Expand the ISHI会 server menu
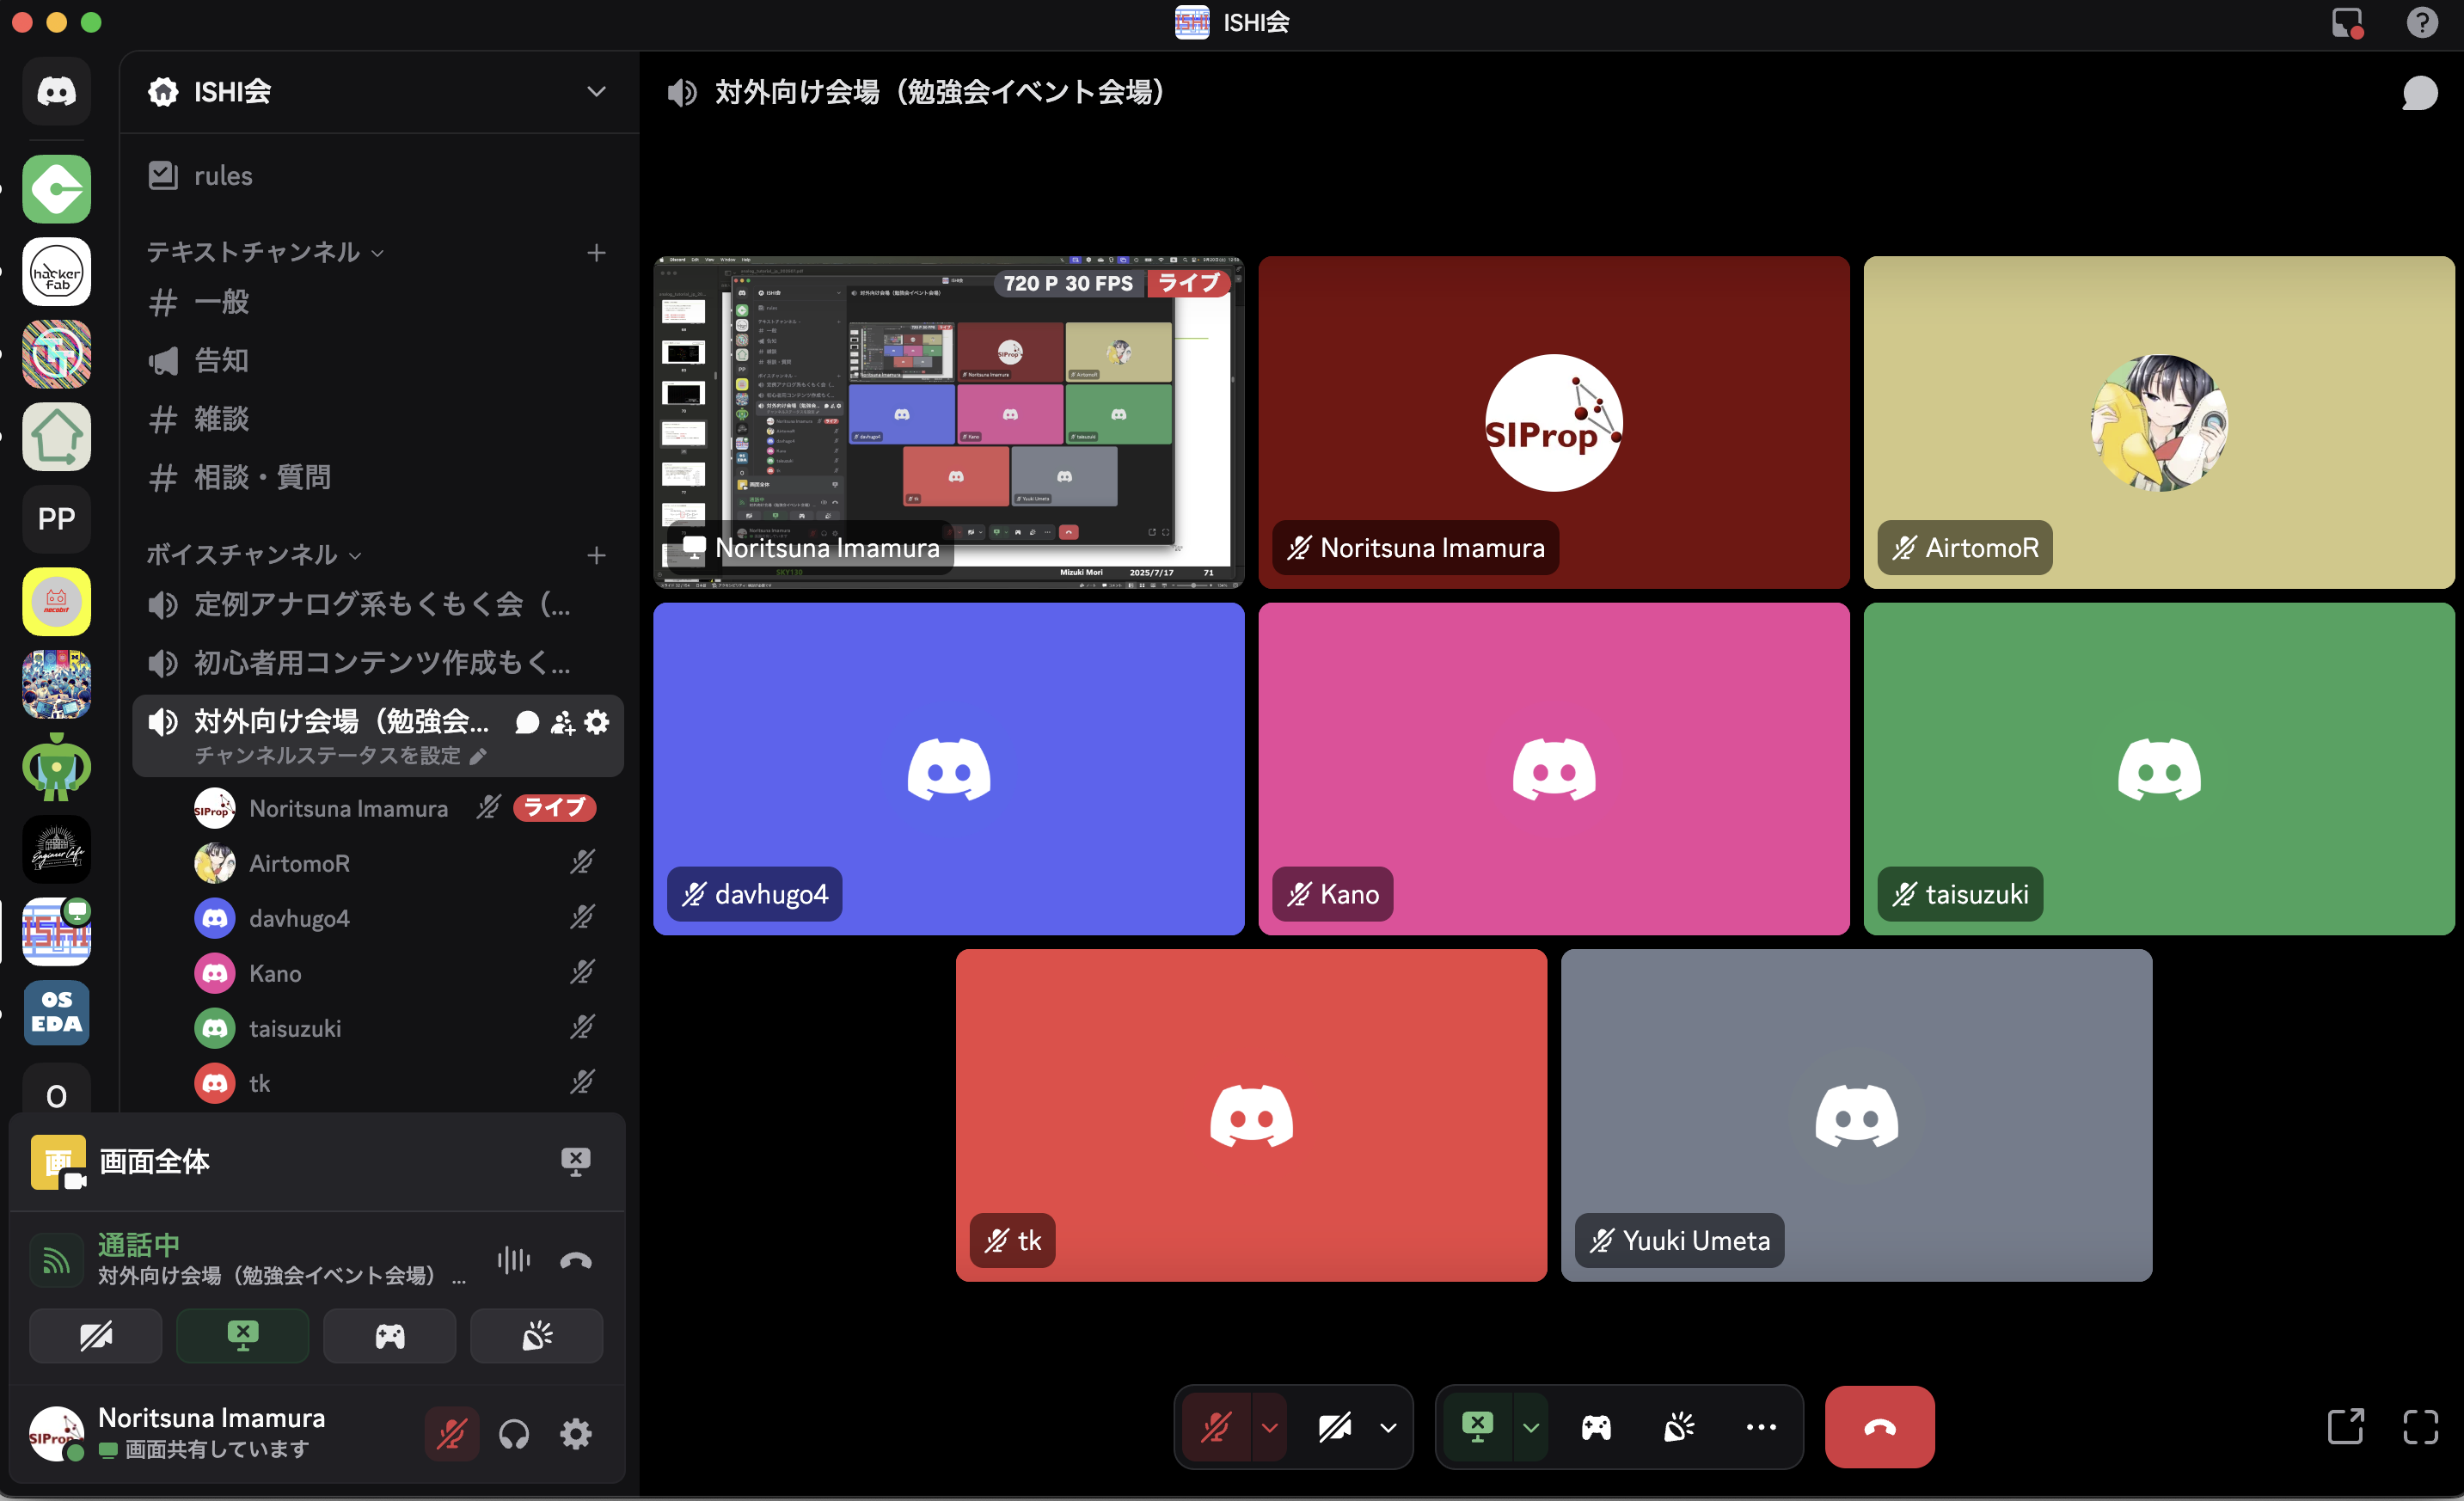Viewport: 2464px width, 1501px height. coord(596,92)
